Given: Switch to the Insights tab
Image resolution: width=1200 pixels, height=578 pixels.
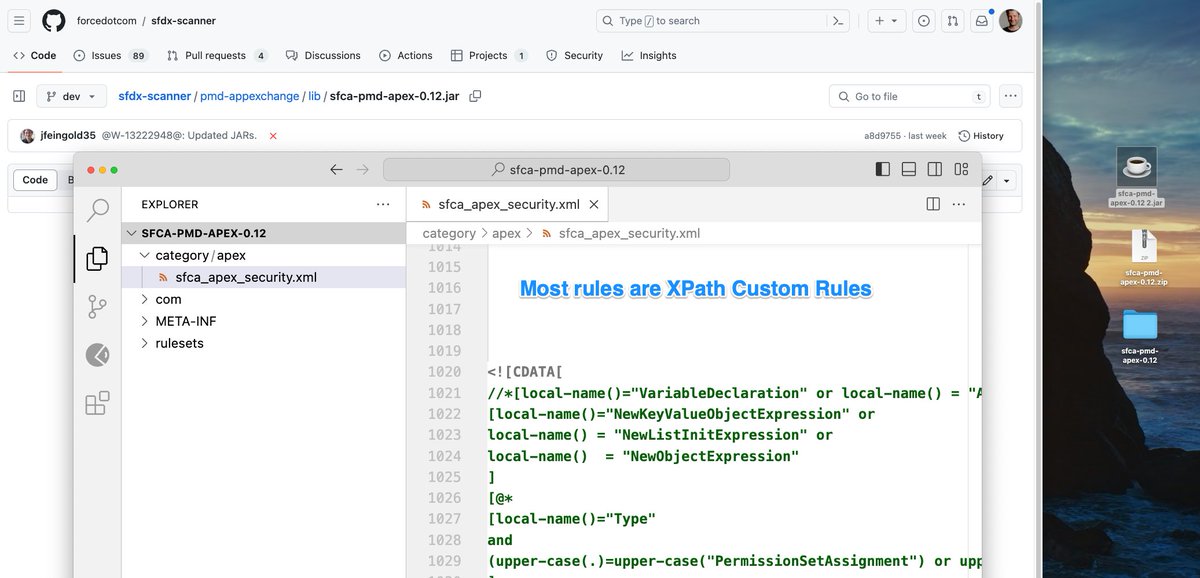Looking at the screenshot, I should (649, 56).
